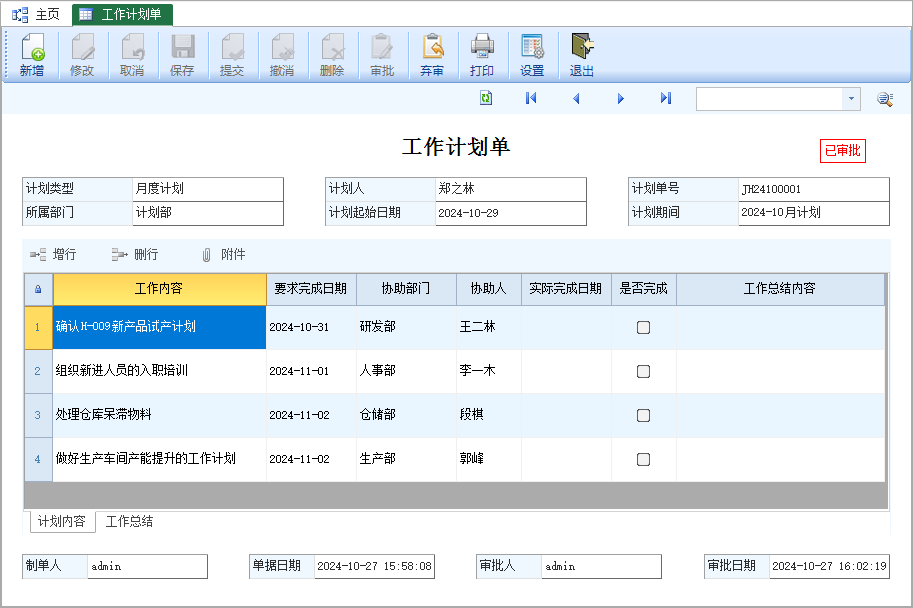Select row number 4 header
Screen dimensions: 913x608
coord(38,459)
